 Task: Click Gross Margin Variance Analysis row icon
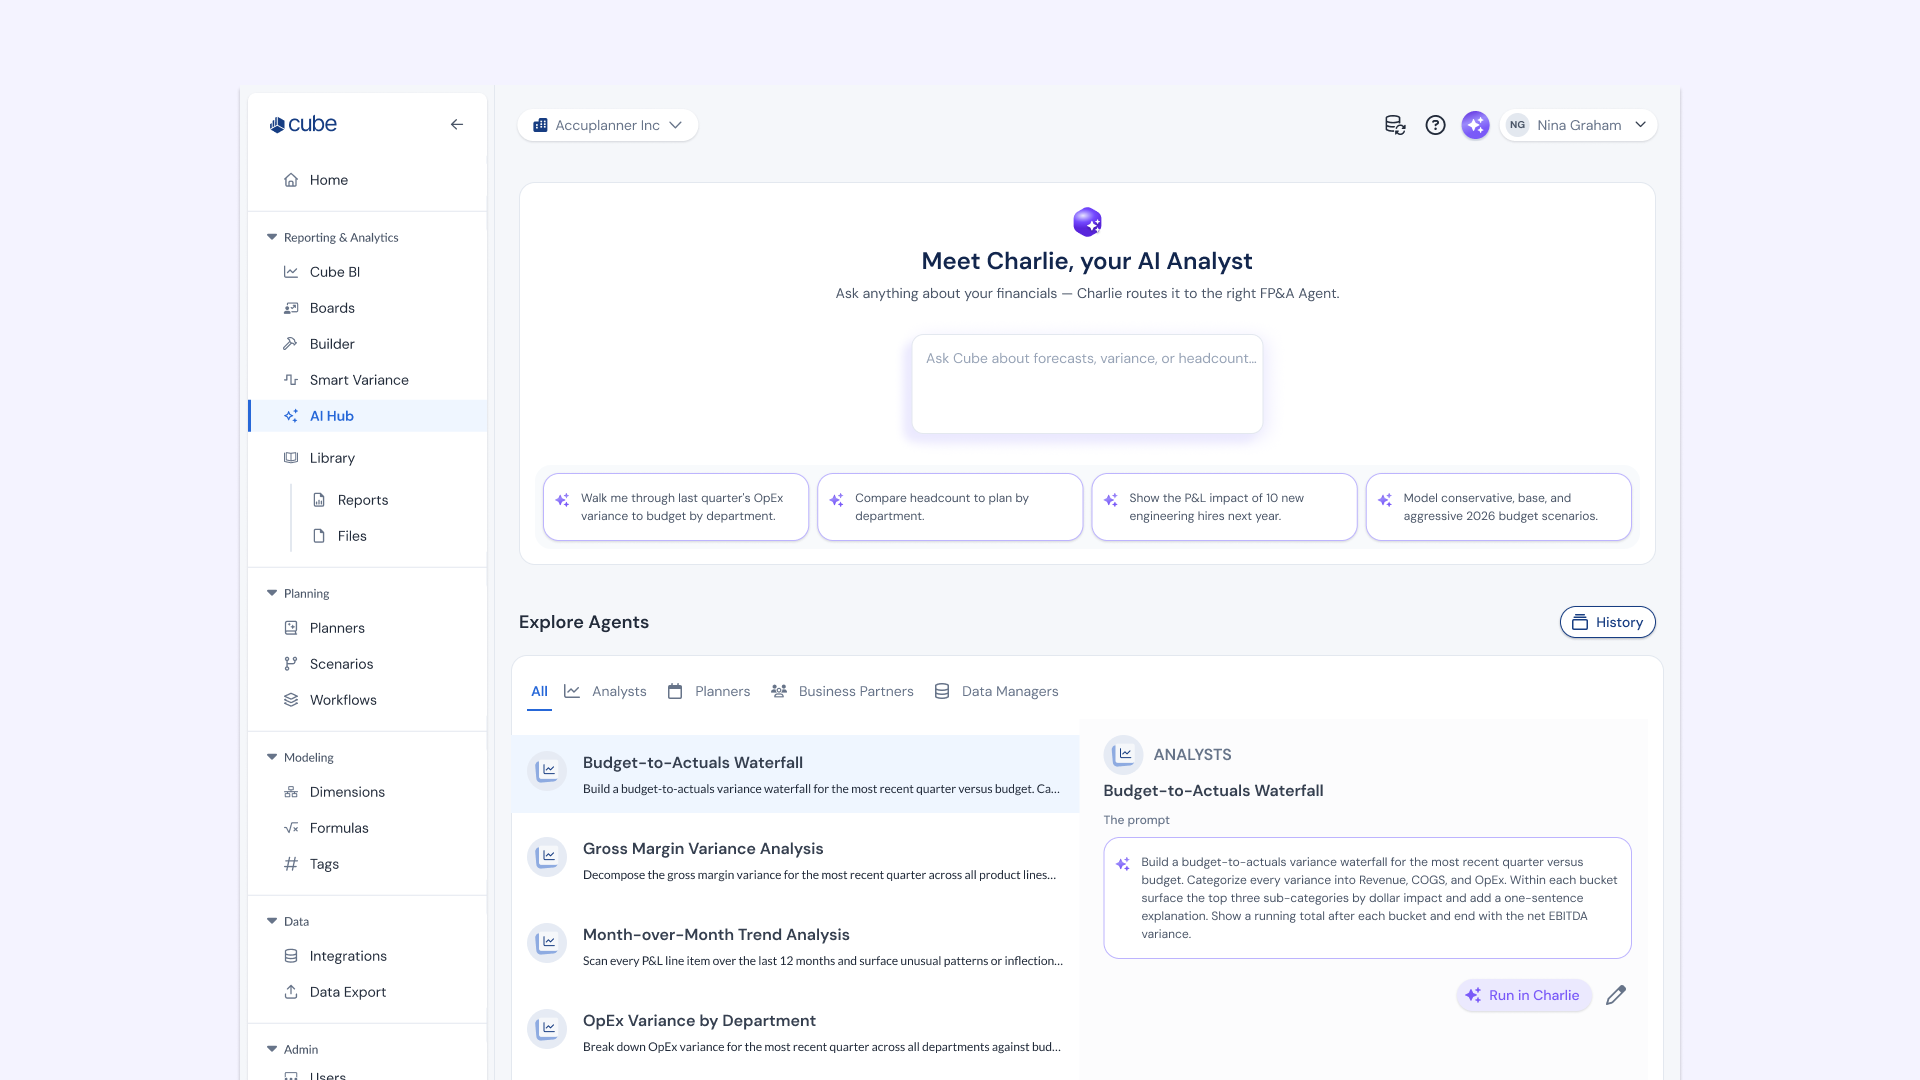[x=547, y=857]
